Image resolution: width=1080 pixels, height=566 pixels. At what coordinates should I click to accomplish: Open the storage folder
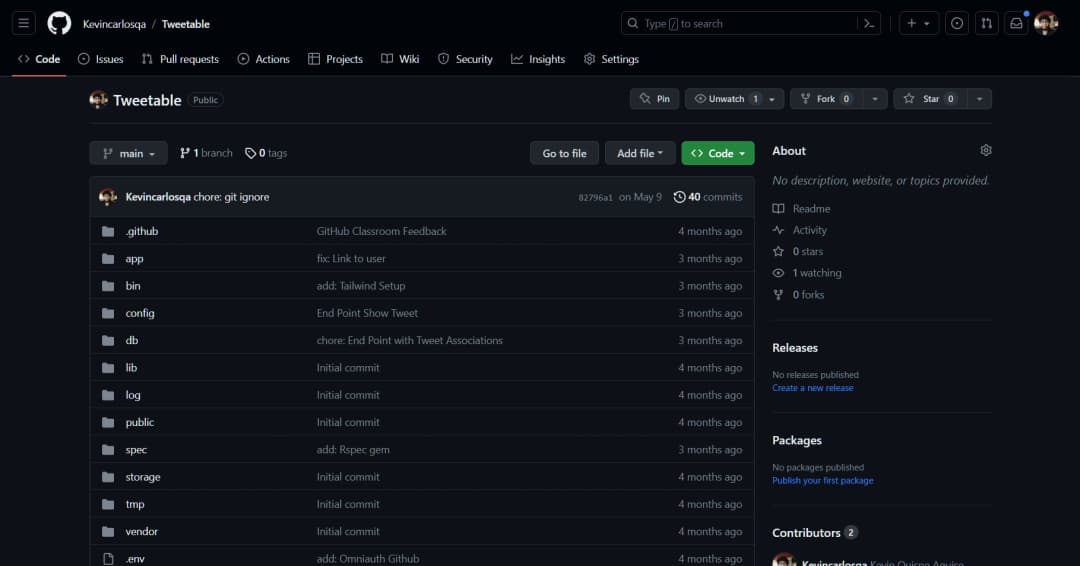[x=143, y=476]
